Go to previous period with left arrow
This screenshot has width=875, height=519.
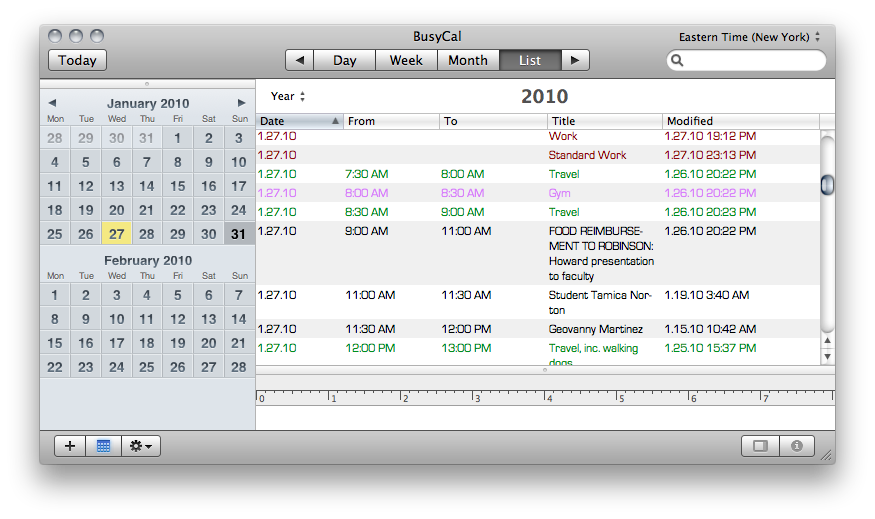[300, 60]
